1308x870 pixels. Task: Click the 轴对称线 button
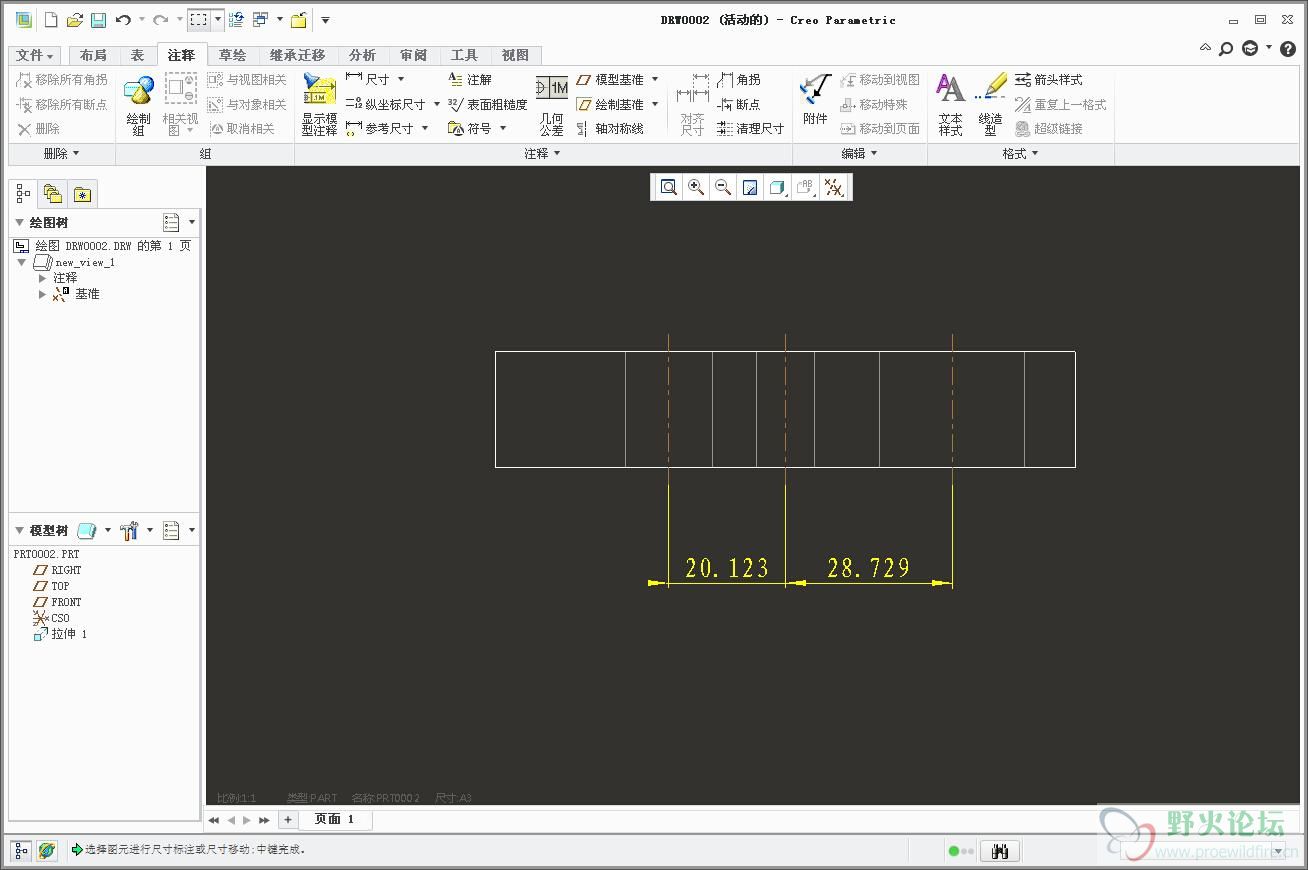(610, 128)
